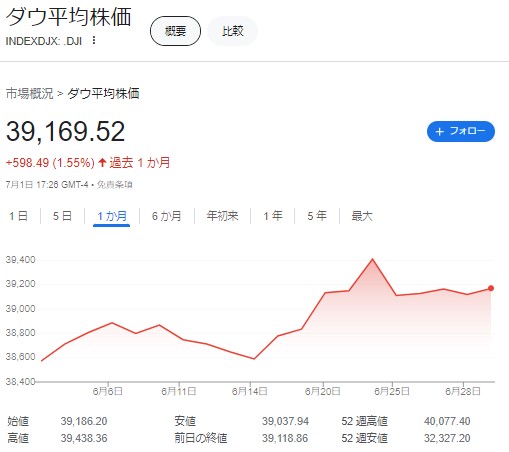This screenshot has height=452, width=509.
Task: Click the 前日の終値 value 39,118.86
Action: point(285,438)
